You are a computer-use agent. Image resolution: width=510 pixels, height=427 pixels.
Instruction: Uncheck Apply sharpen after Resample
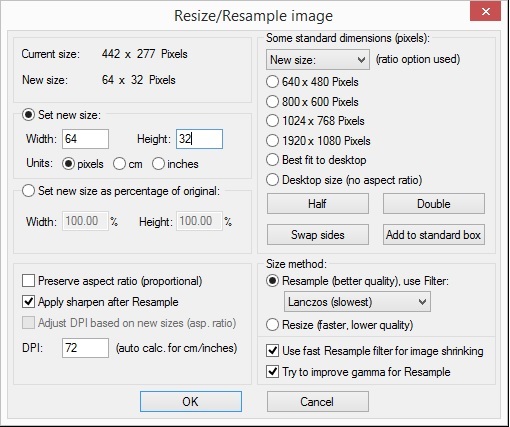(28, 302)
